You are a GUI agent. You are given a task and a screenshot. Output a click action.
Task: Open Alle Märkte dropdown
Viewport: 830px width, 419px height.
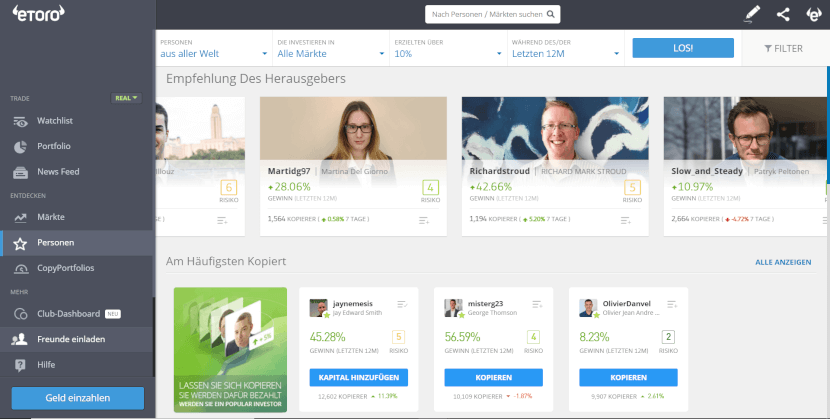click(331, 48)
